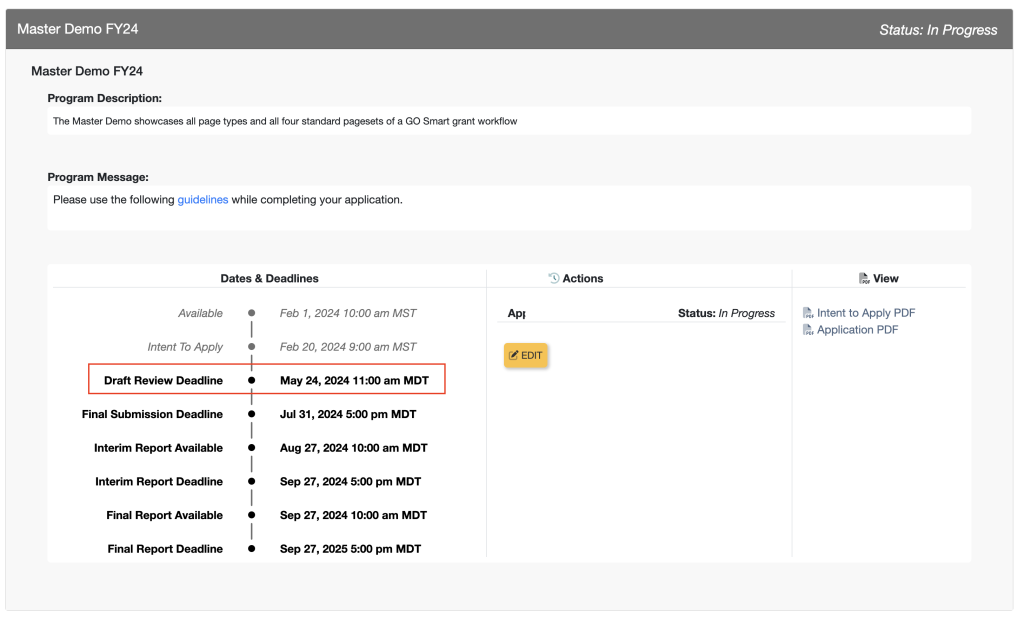Click the Master Demo FY24 title in header bar
The height and width of the screenshot is (625, 1024).
point(78,29)
